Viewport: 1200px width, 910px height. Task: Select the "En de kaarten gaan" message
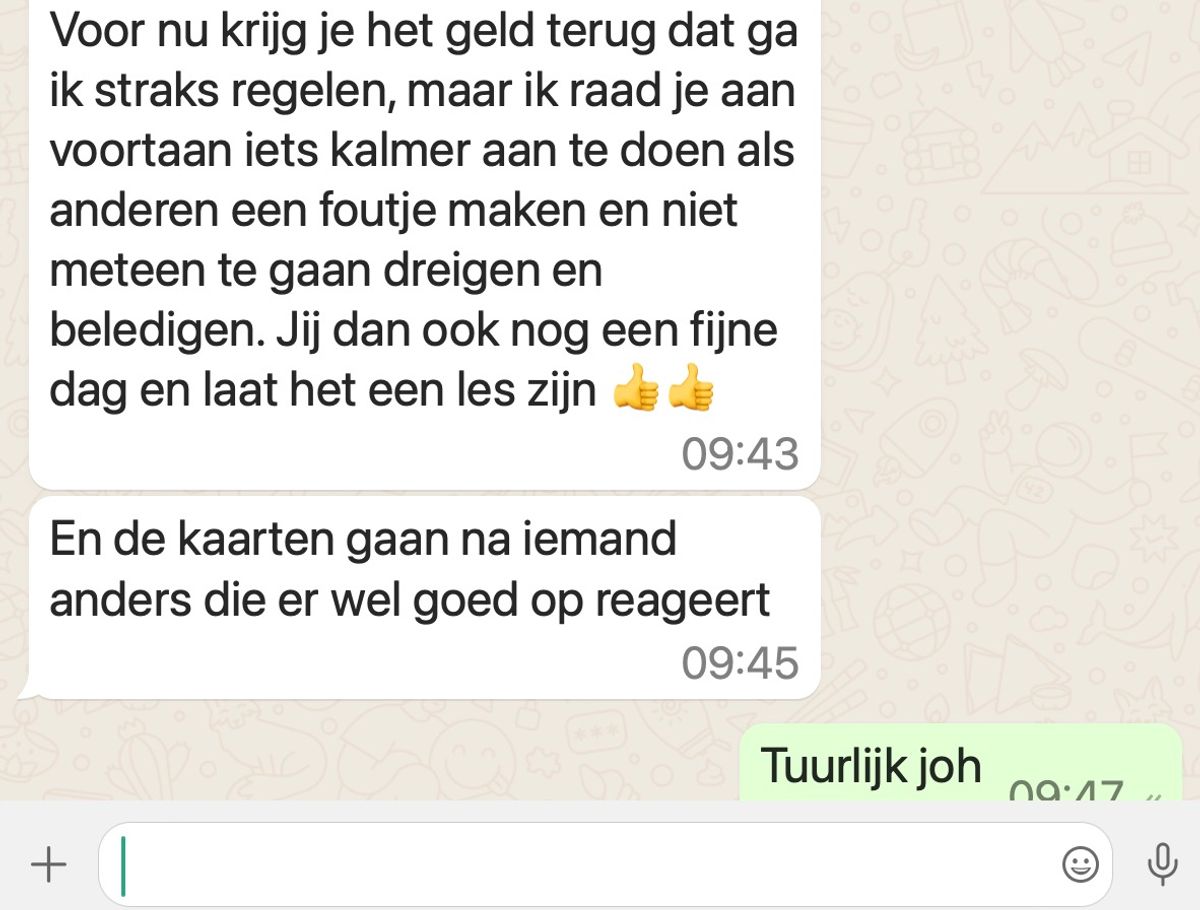coord(425,598)
